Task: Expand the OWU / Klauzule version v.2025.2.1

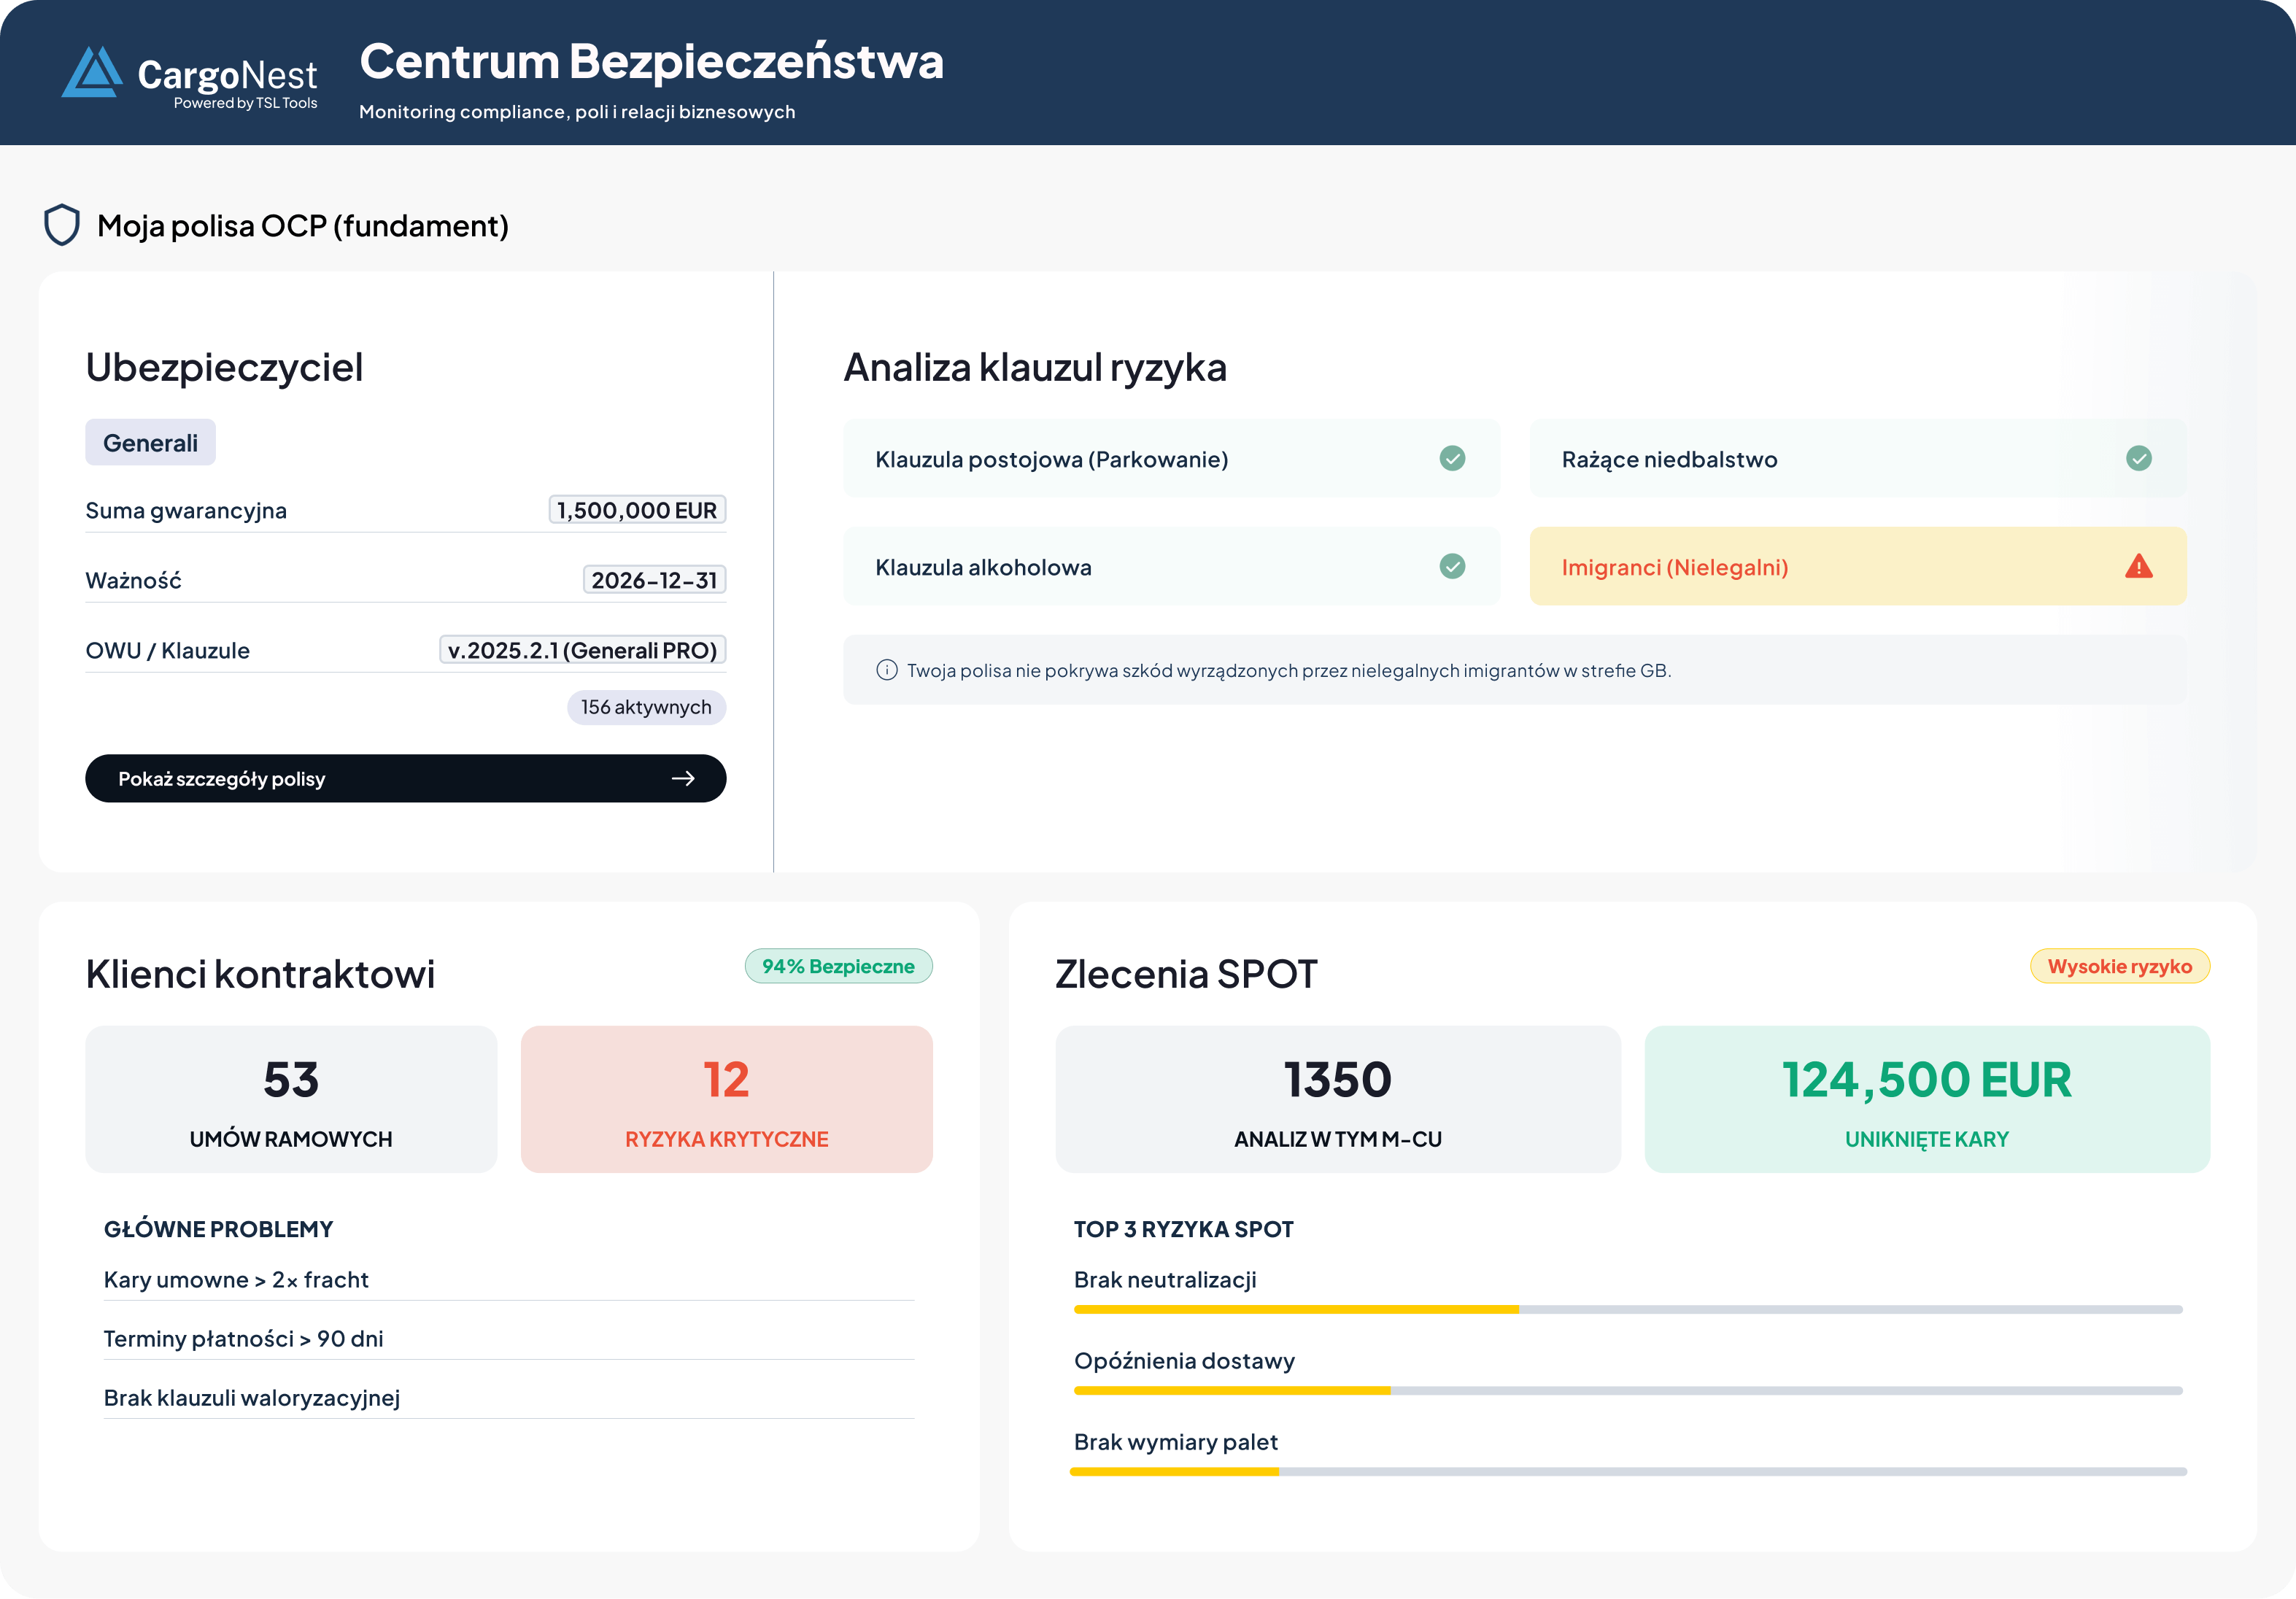Action: (x=583, y=650)
